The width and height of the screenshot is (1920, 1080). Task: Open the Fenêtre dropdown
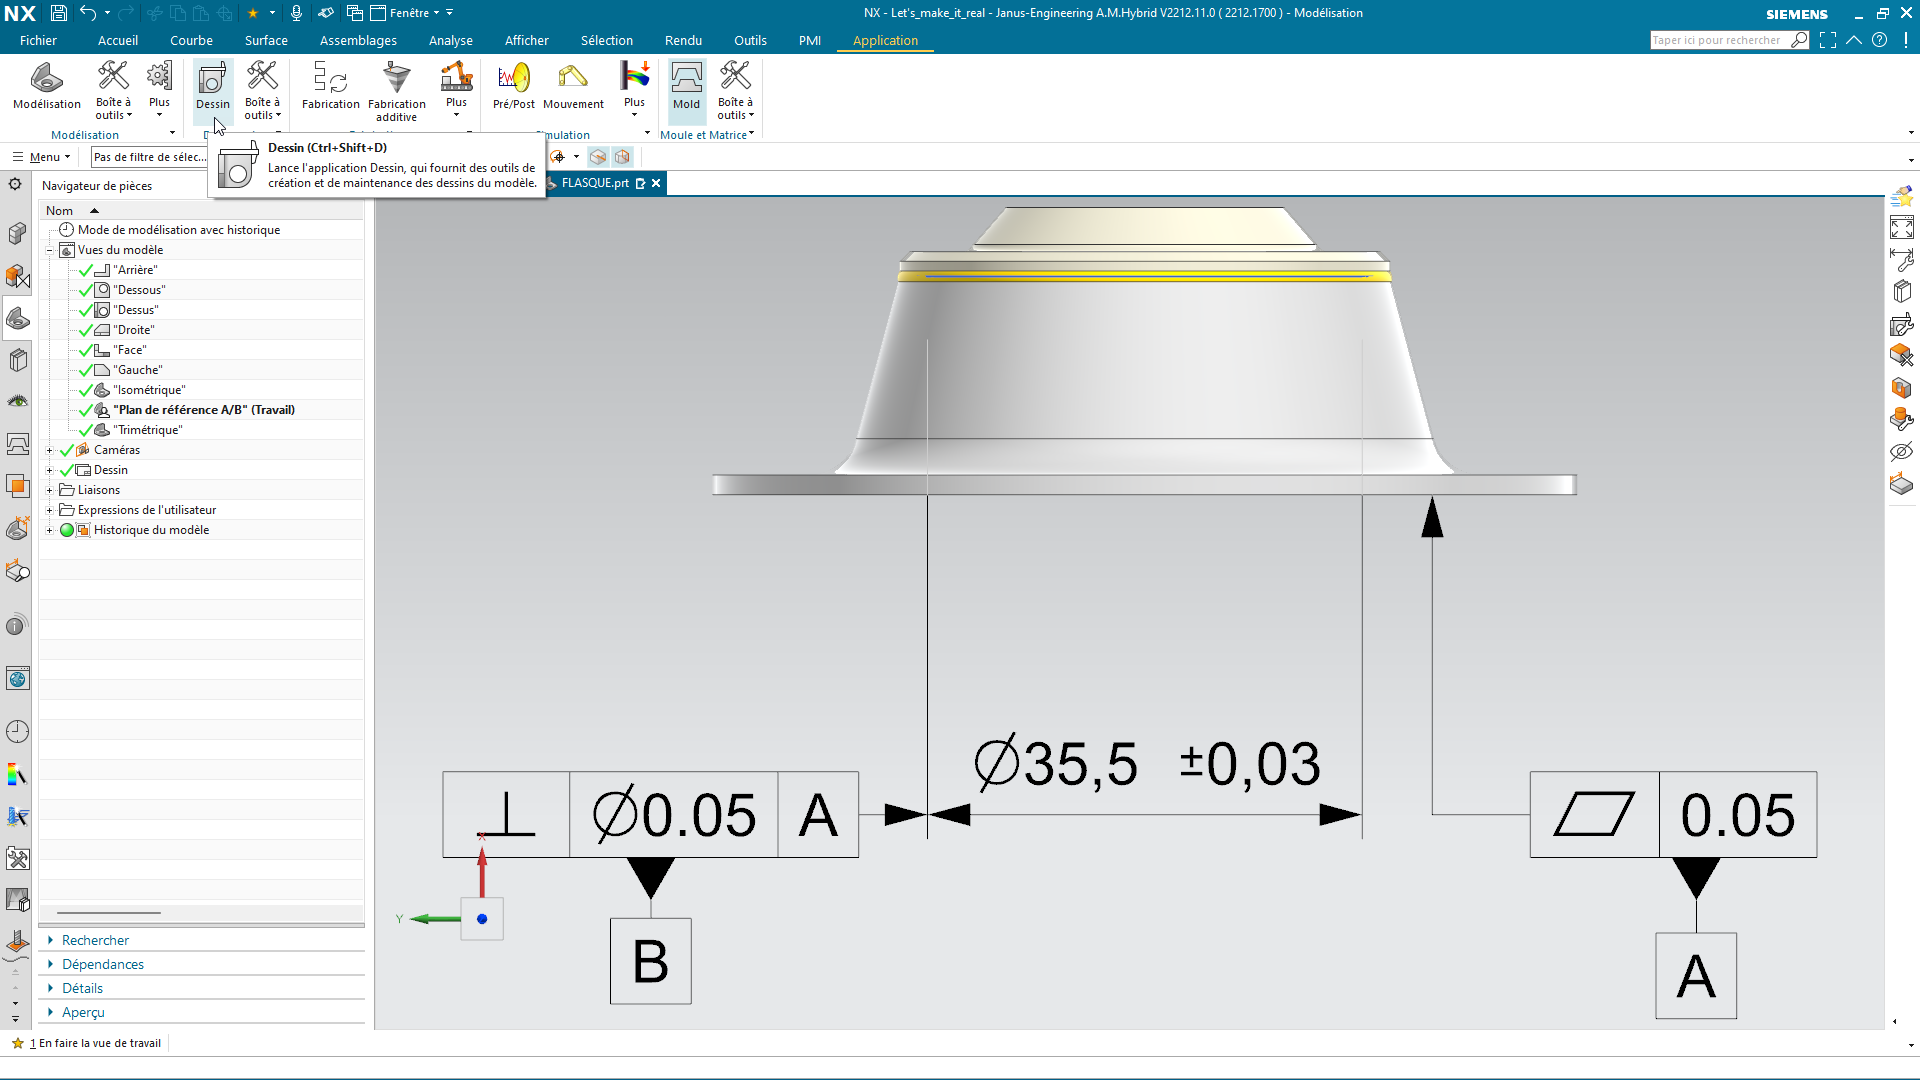(x=406, y=13)
